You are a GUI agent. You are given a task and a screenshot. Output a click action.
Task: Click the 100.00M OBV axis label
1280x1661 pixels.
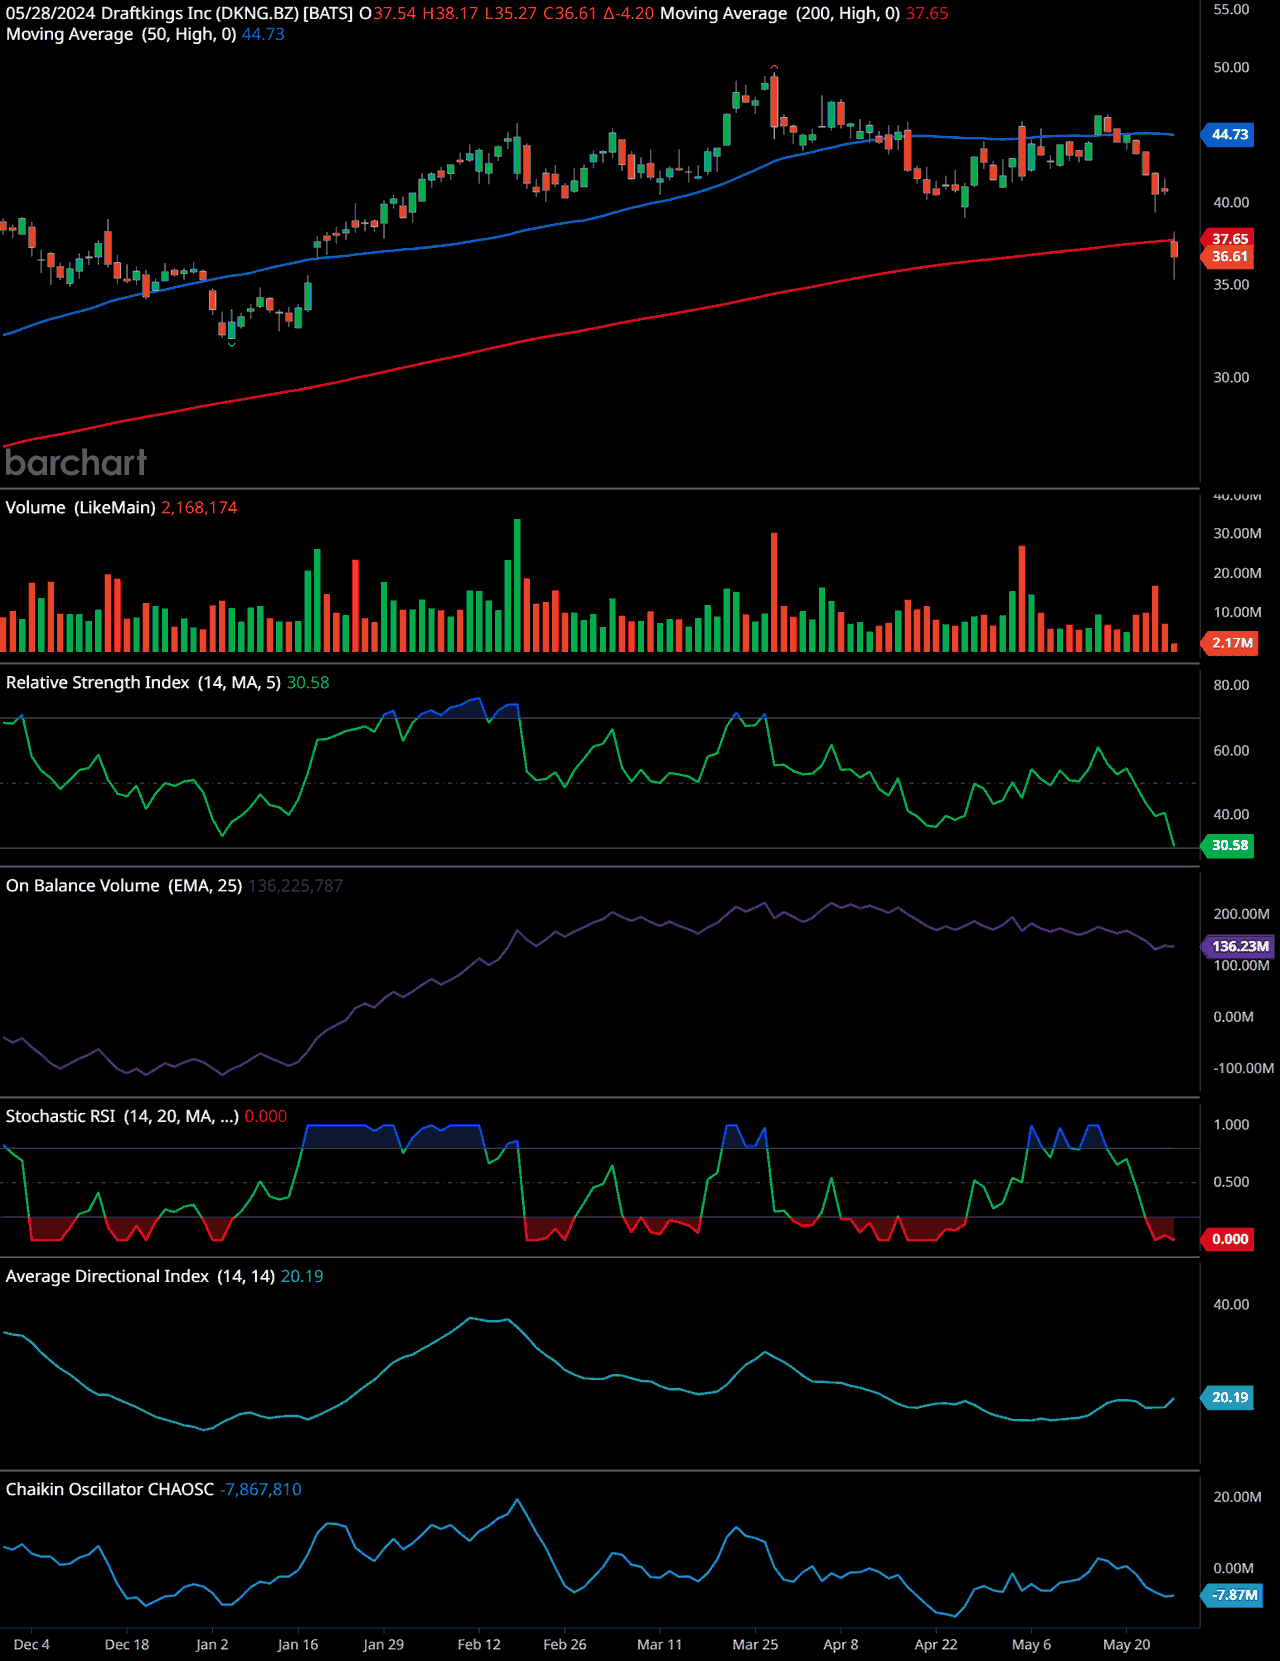tap(1241, 966)
